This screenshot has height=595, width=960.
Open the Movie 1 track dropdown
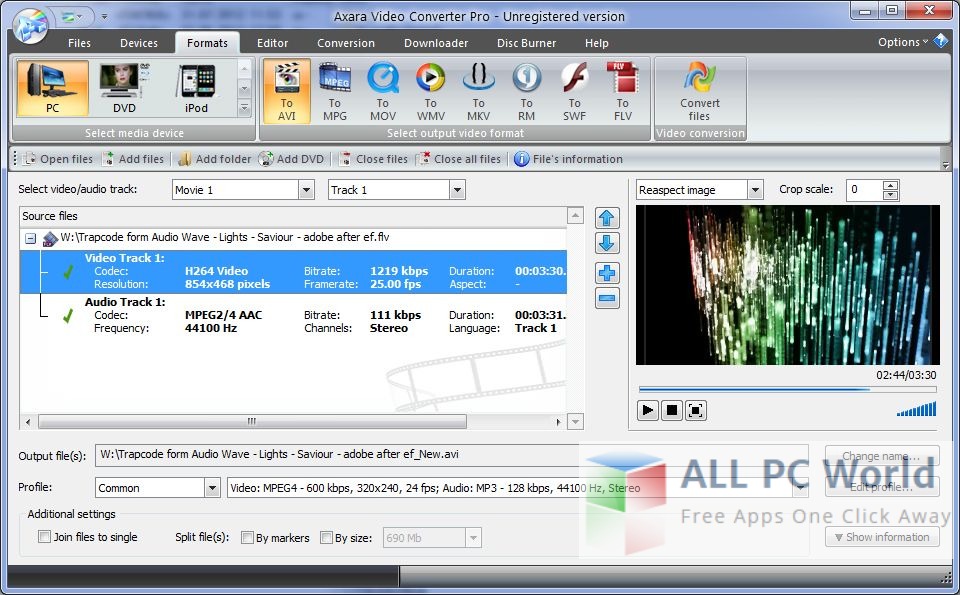coord(306,190)
